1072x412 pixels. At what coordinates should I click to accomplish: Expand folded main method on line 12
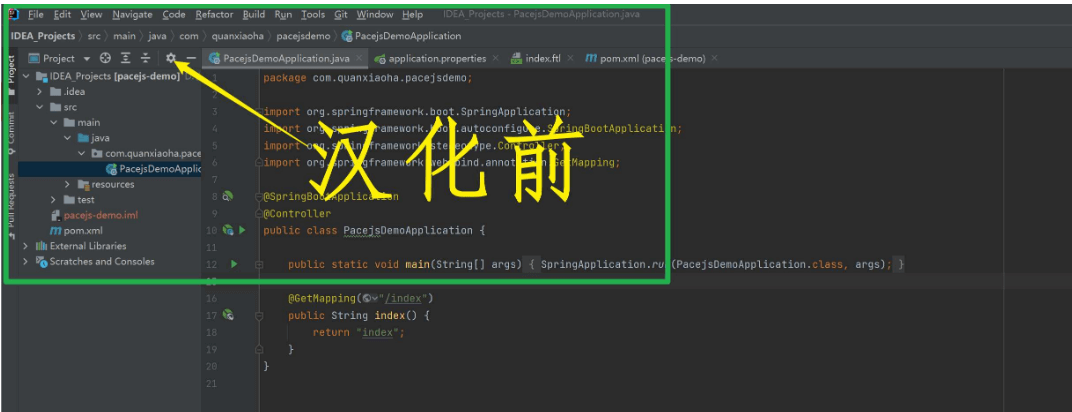[x=258, y=264]
